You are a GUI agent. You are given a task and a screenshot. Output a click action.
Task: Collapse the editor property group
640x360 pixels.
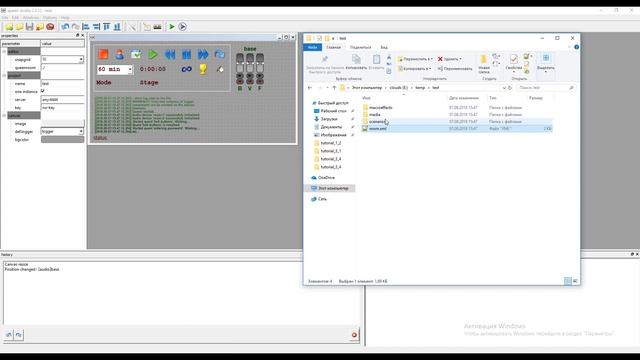(x=4, y=52)
